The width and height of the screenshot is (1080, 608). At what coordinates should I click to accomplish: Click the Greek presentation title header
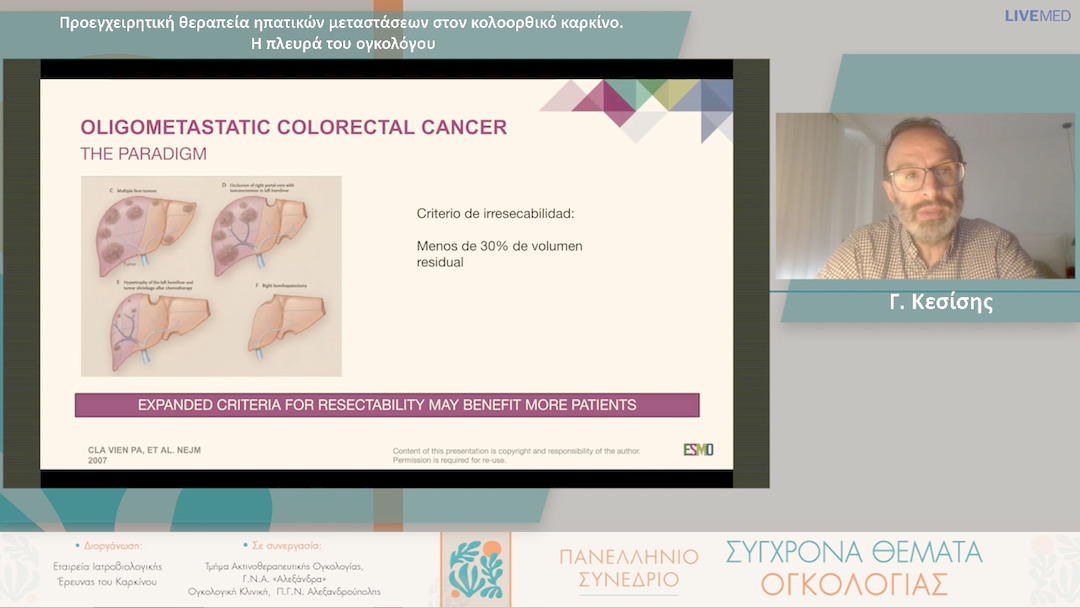click(x=342, y=32)
